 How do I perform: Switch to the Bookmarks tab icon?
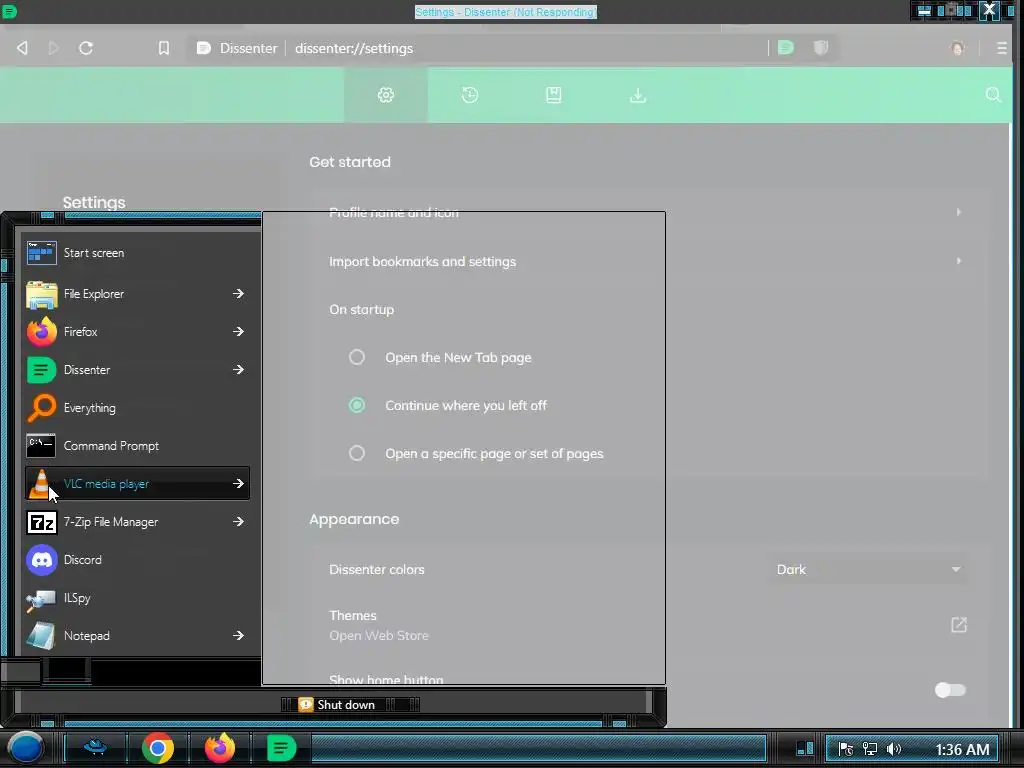[554, 95]
